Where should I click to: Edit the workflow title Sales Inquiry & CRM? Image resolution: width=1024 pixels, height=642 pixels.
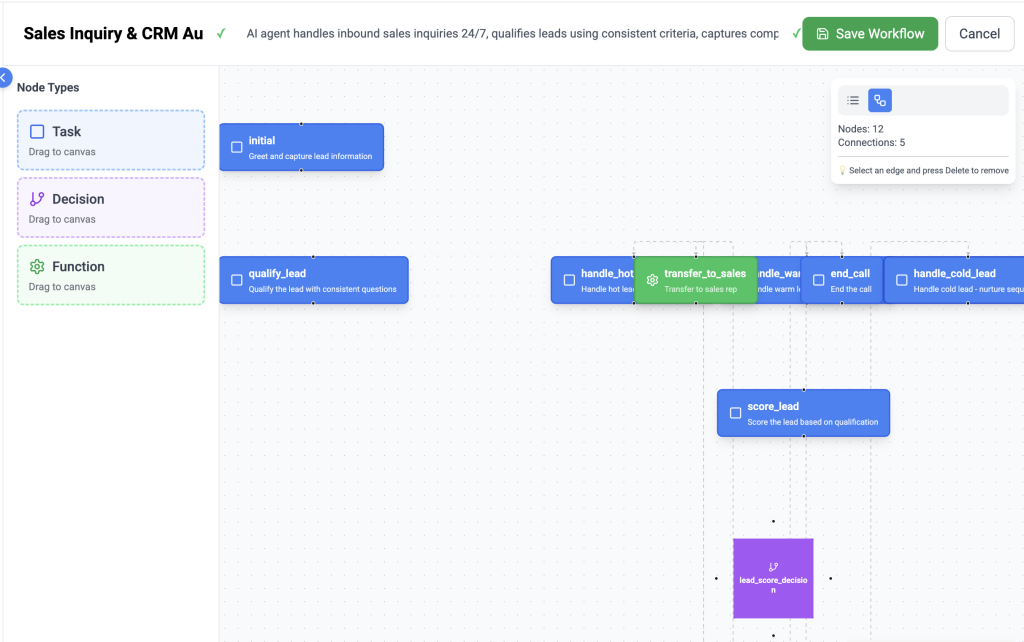[x=113, y=34]
